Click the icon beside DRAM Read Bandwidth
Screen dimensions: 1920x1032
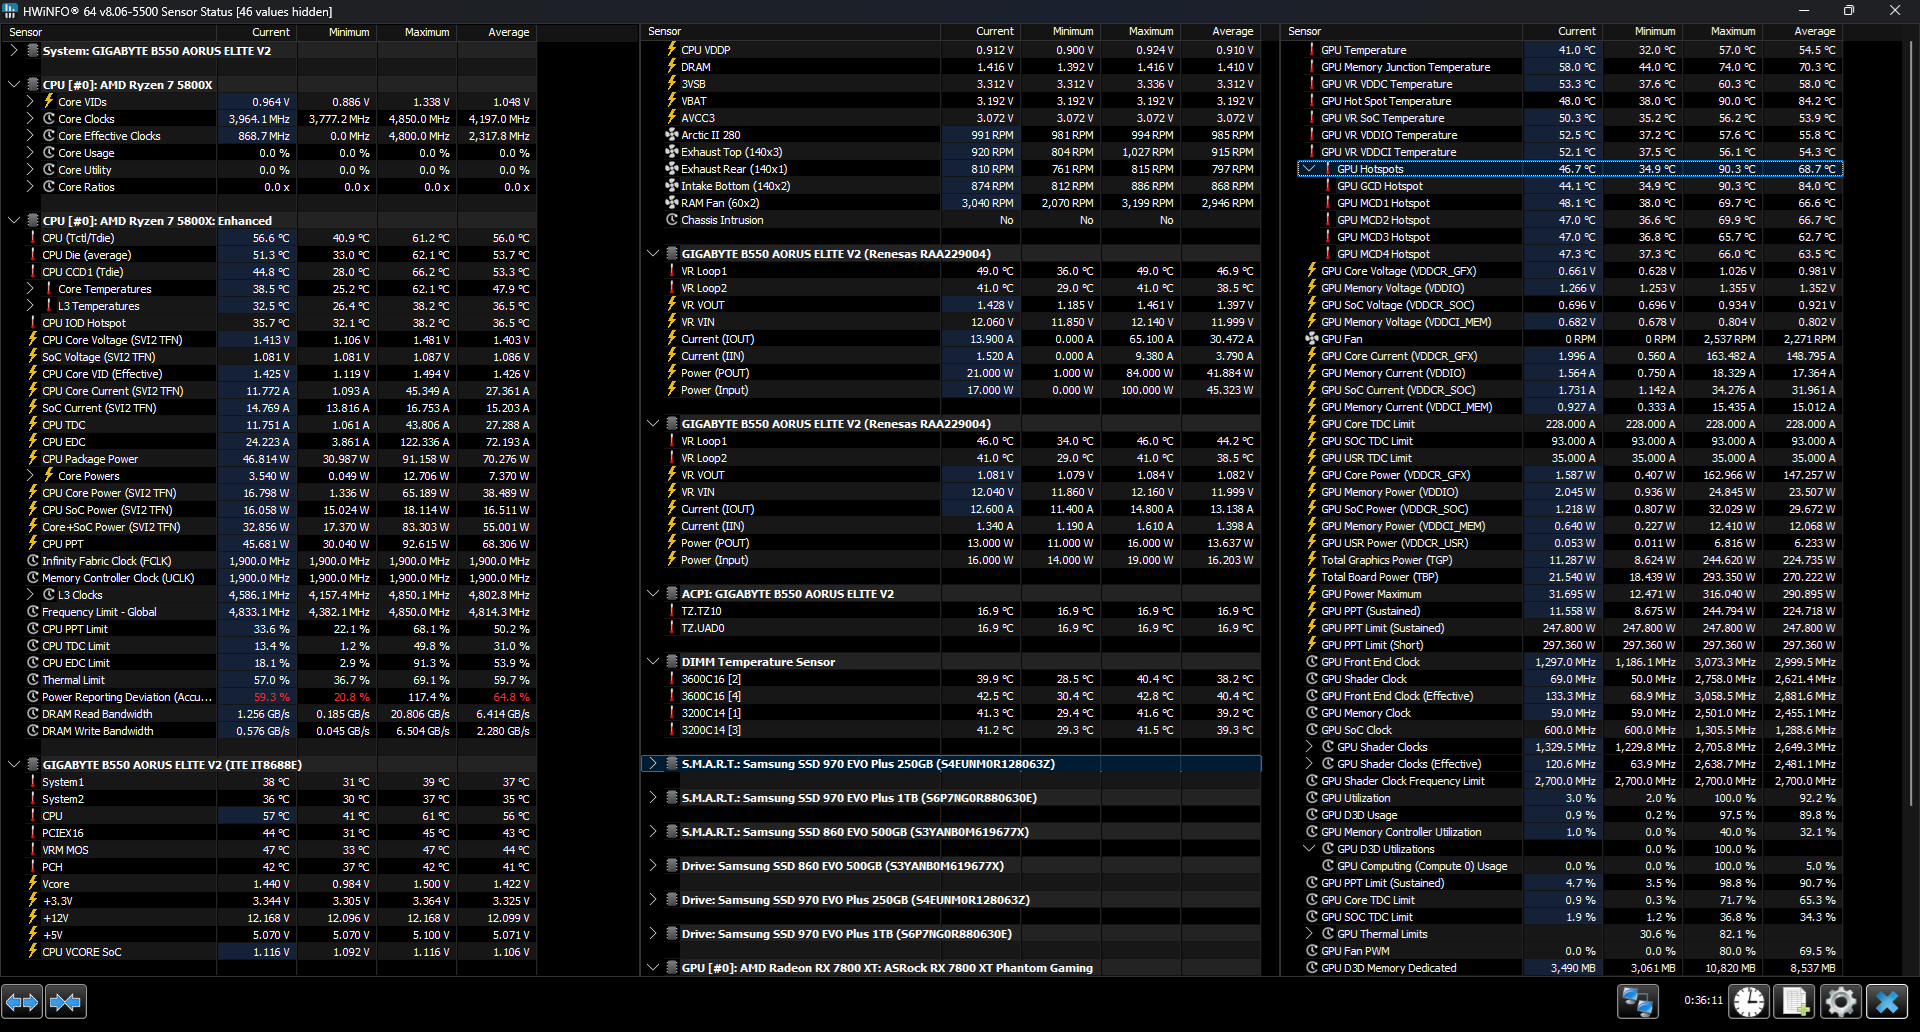[x=33, y=714]
